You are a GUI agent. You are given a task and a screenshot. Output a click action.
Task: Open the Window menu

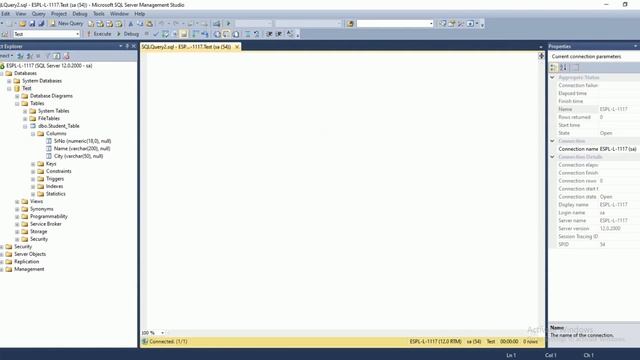click(x=119, y=14)
